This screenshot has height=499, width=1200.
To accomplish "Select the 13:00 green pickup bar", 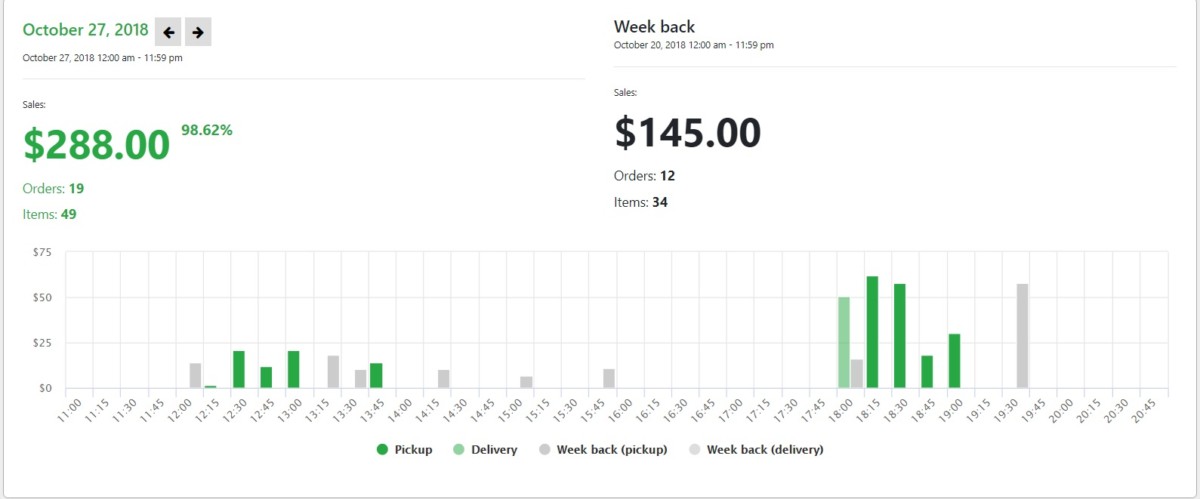I will 293,369.
